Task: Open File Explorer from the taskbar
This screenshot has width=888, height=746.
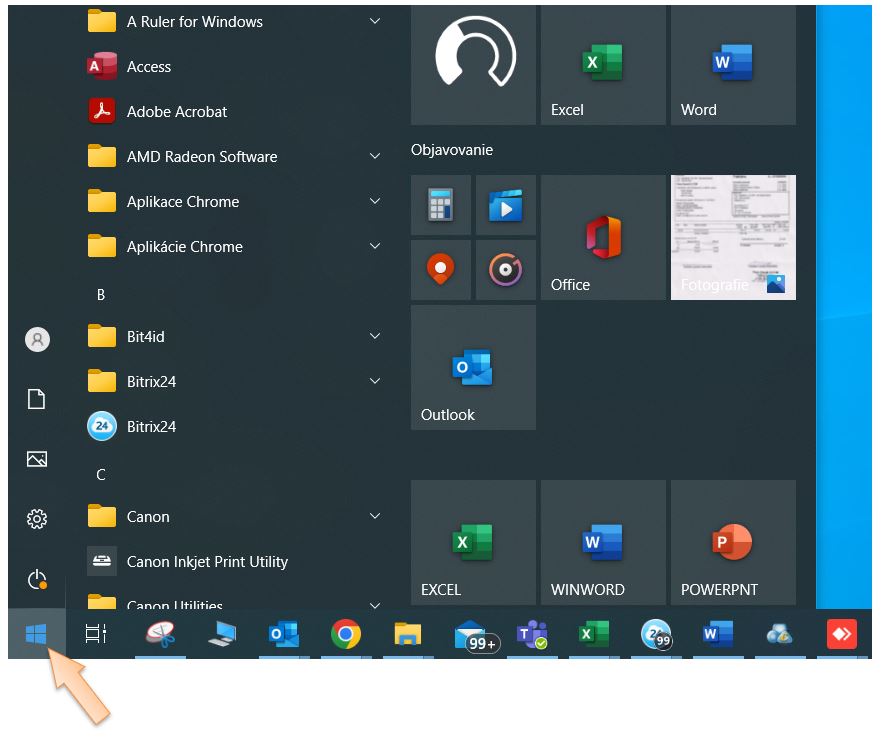Action: [407, 634]
